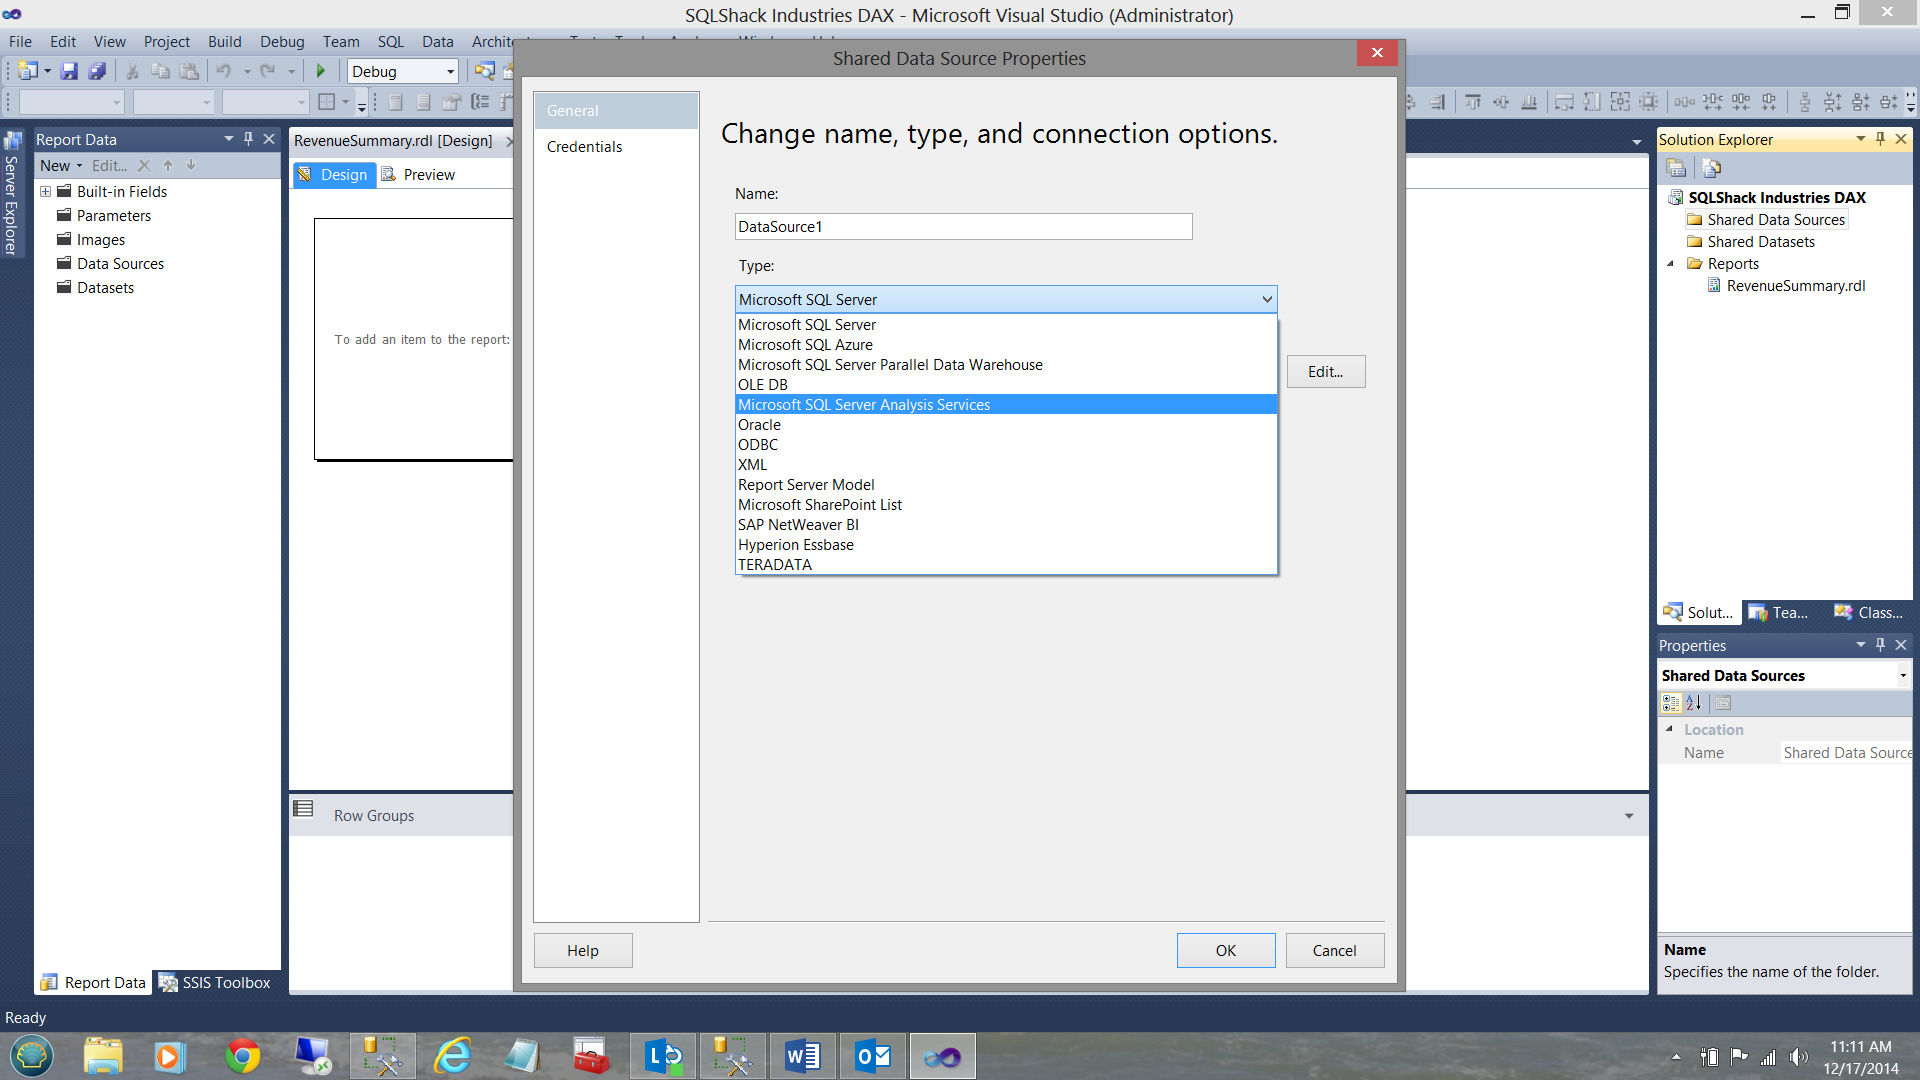Expand the Built-in Fields tree node
Screen dimensions: 1920x1080
click(x=45, y=191)
